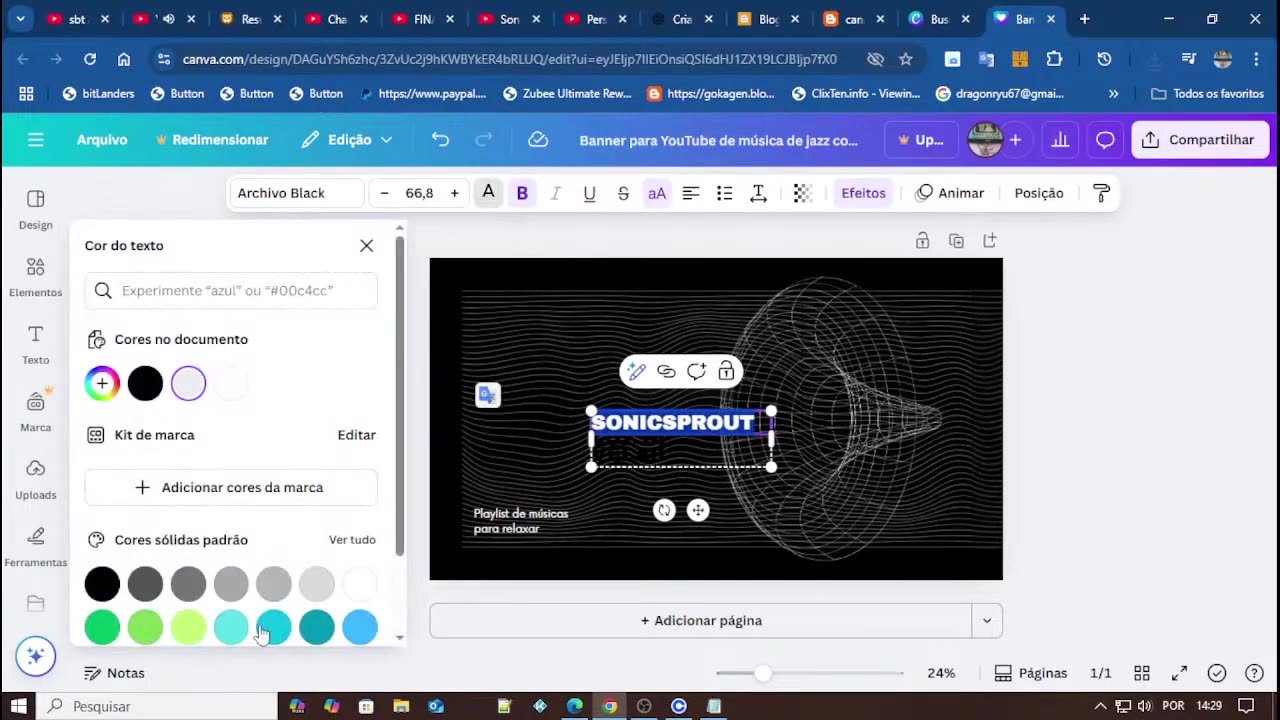Toggle underline formatting

[589, 193]
